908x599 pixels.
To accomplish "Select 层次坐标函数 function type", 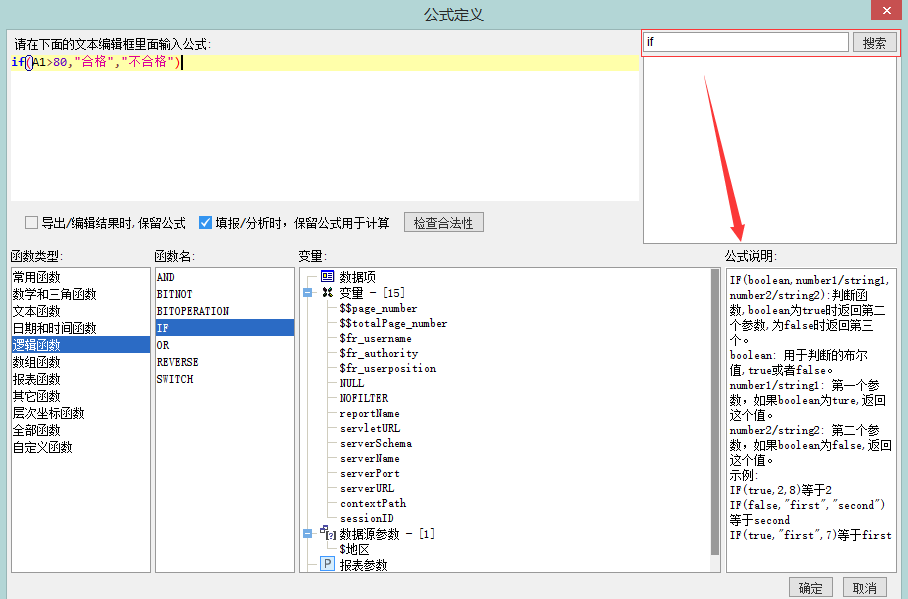I will pos(80,413).
